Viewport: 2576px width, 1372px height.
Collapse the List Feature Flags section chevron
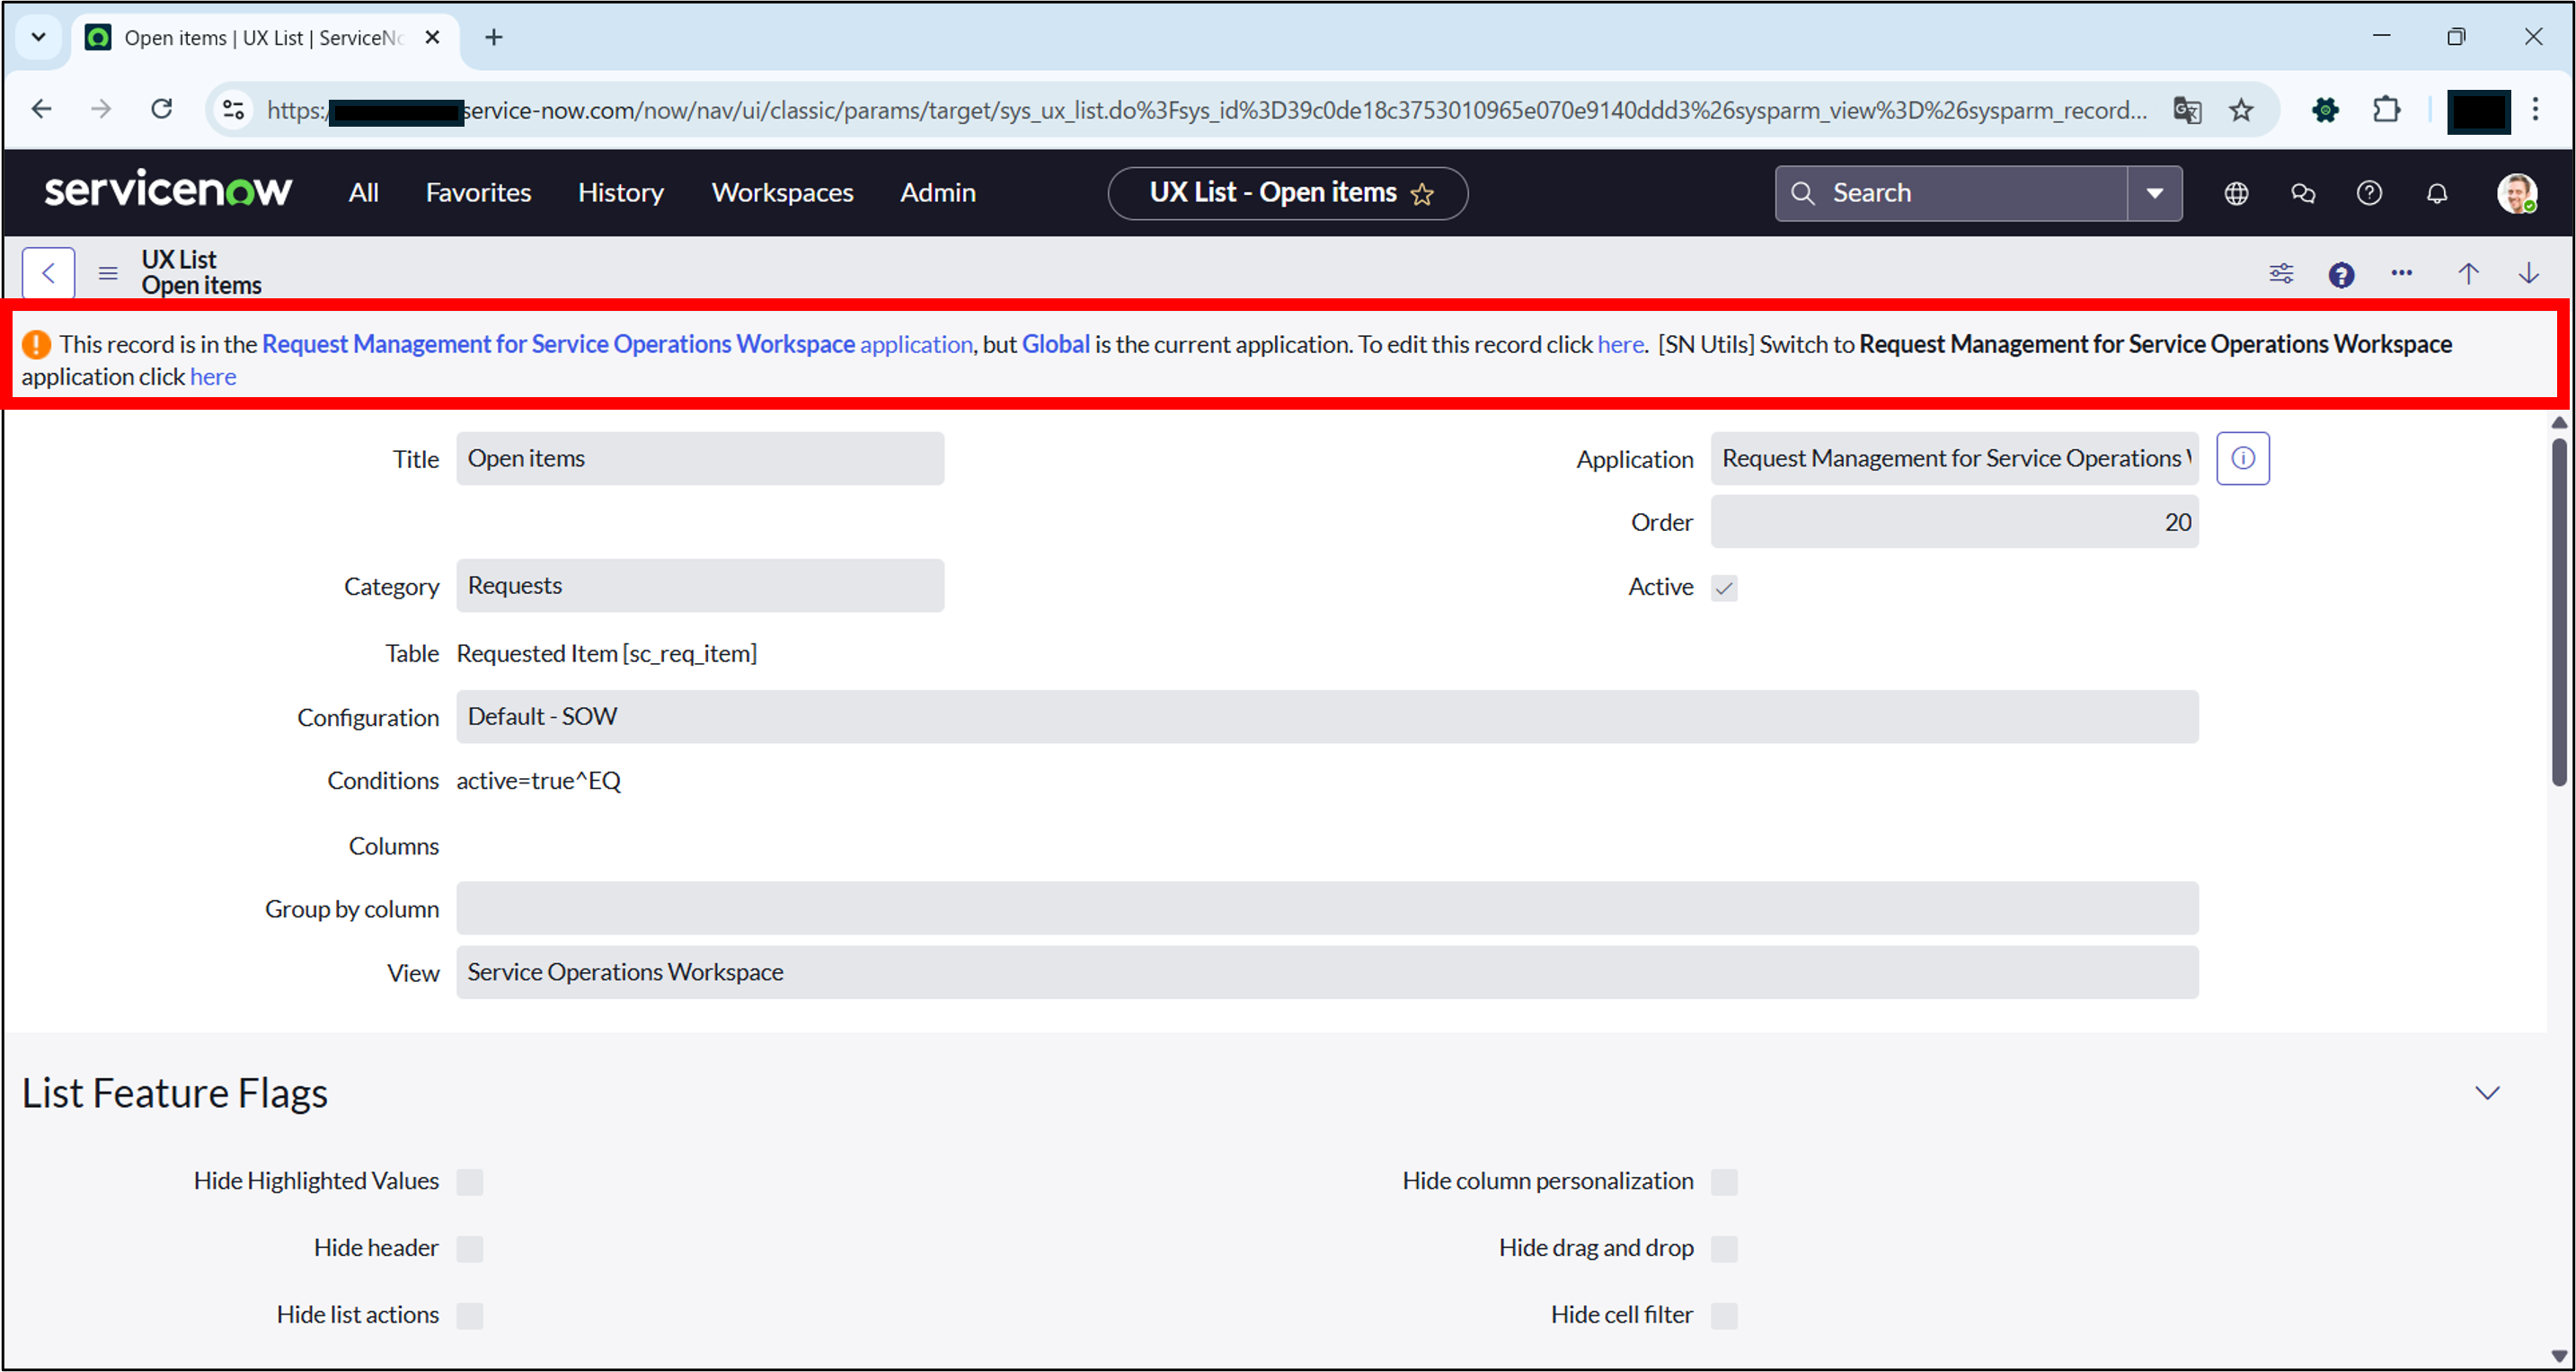pos(2486,1093)
